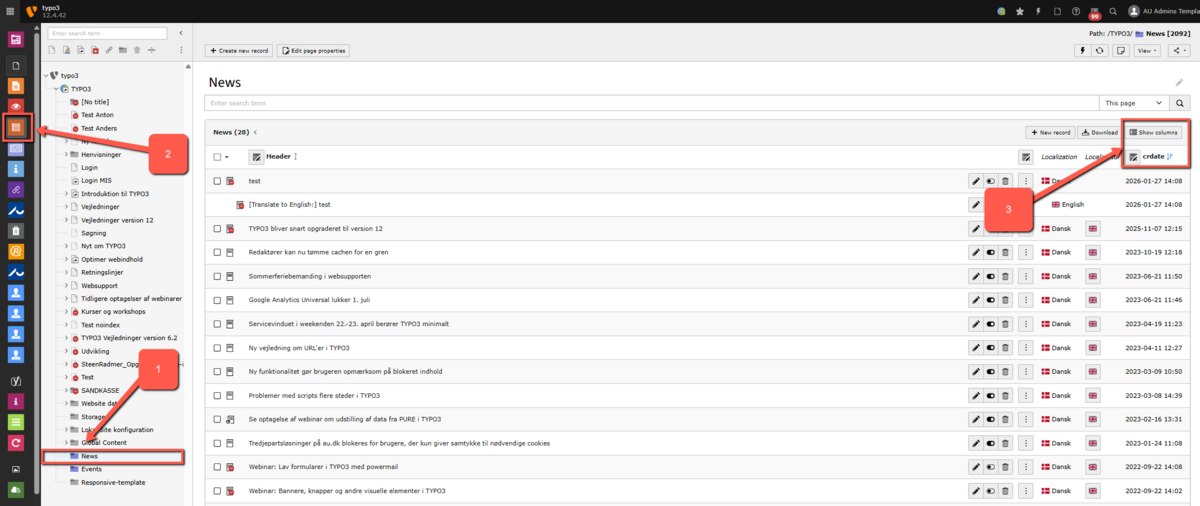This screenshot has height=506, width=1200.
Task: Tick the checkbox for the 'test' news record
Action: click(217, 181)
